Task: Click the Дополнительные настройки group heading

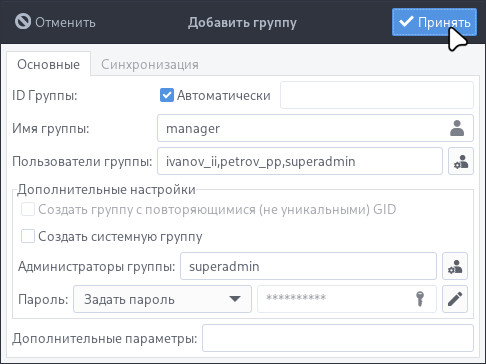Action: click(x=106, y=189)
